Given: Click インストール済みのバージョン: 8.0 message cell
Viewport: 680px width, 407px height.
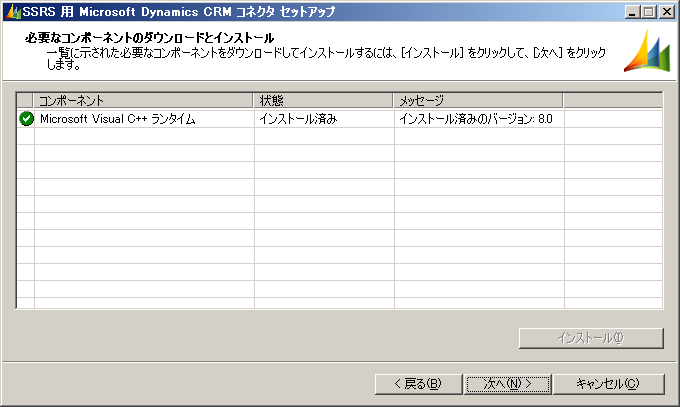Looking at the screenshot, I should (479, 119).
